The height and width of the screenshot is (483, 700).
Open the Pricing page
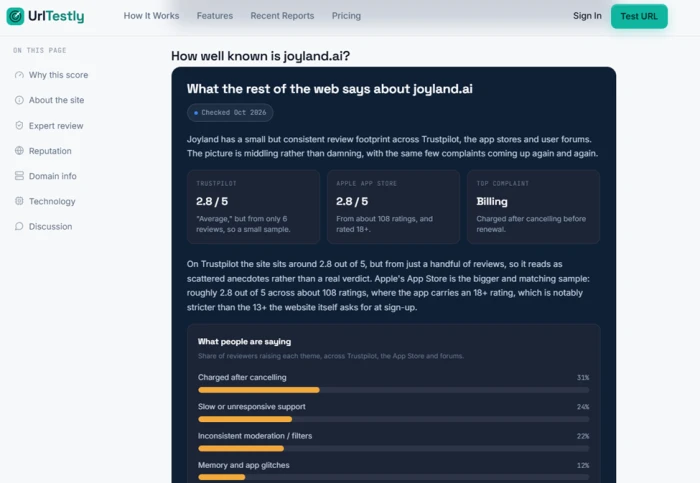tap(346, 16)
